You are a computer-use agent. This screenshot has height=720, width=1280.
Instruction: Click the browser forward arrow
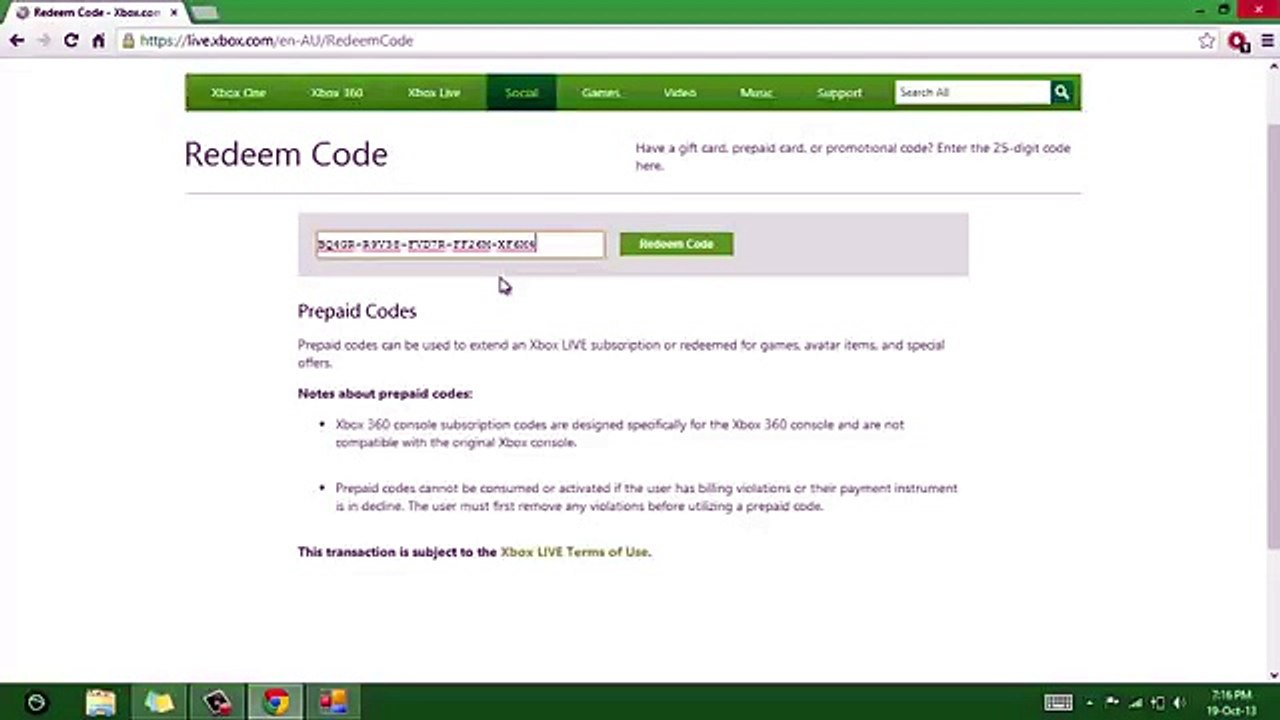[44, 41]
